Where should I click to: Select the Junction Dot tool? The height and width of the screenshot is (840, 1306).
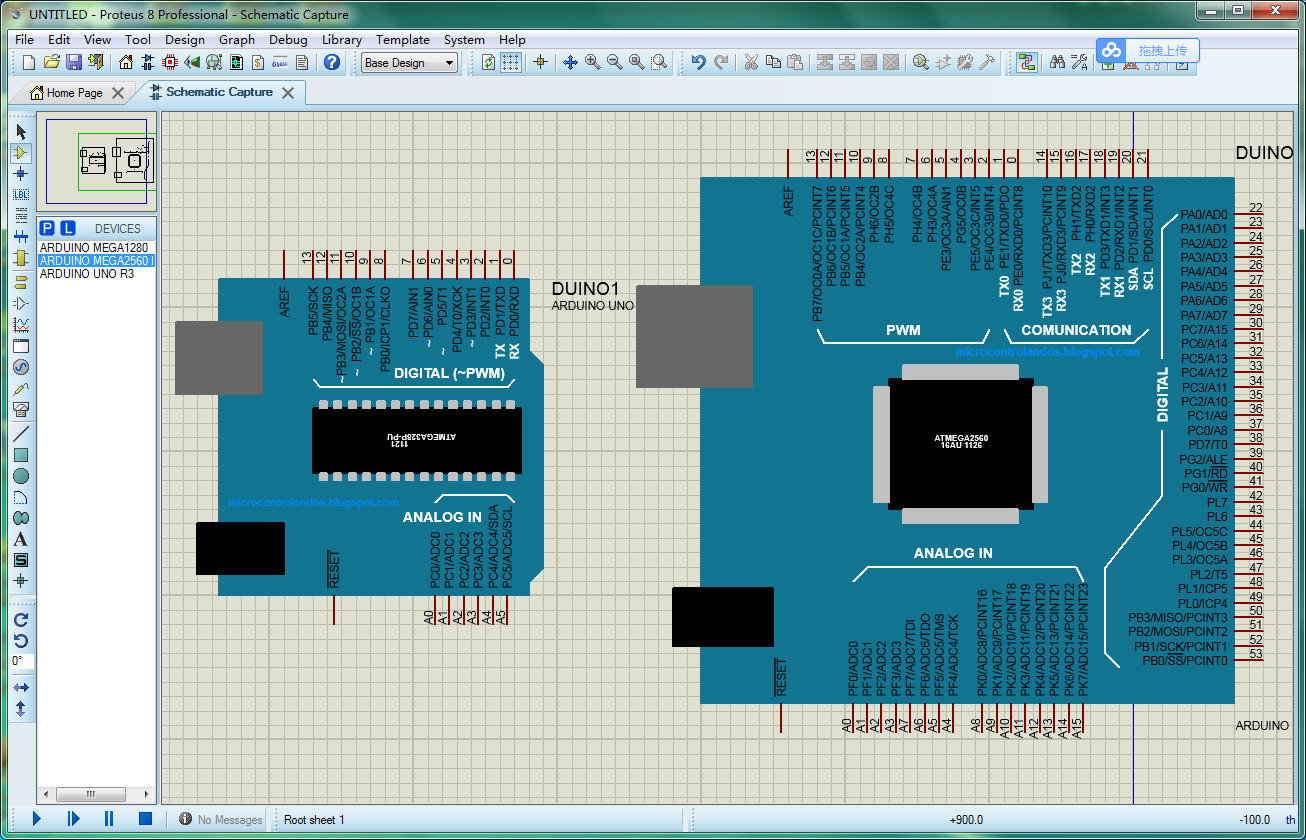click(21, 173)
